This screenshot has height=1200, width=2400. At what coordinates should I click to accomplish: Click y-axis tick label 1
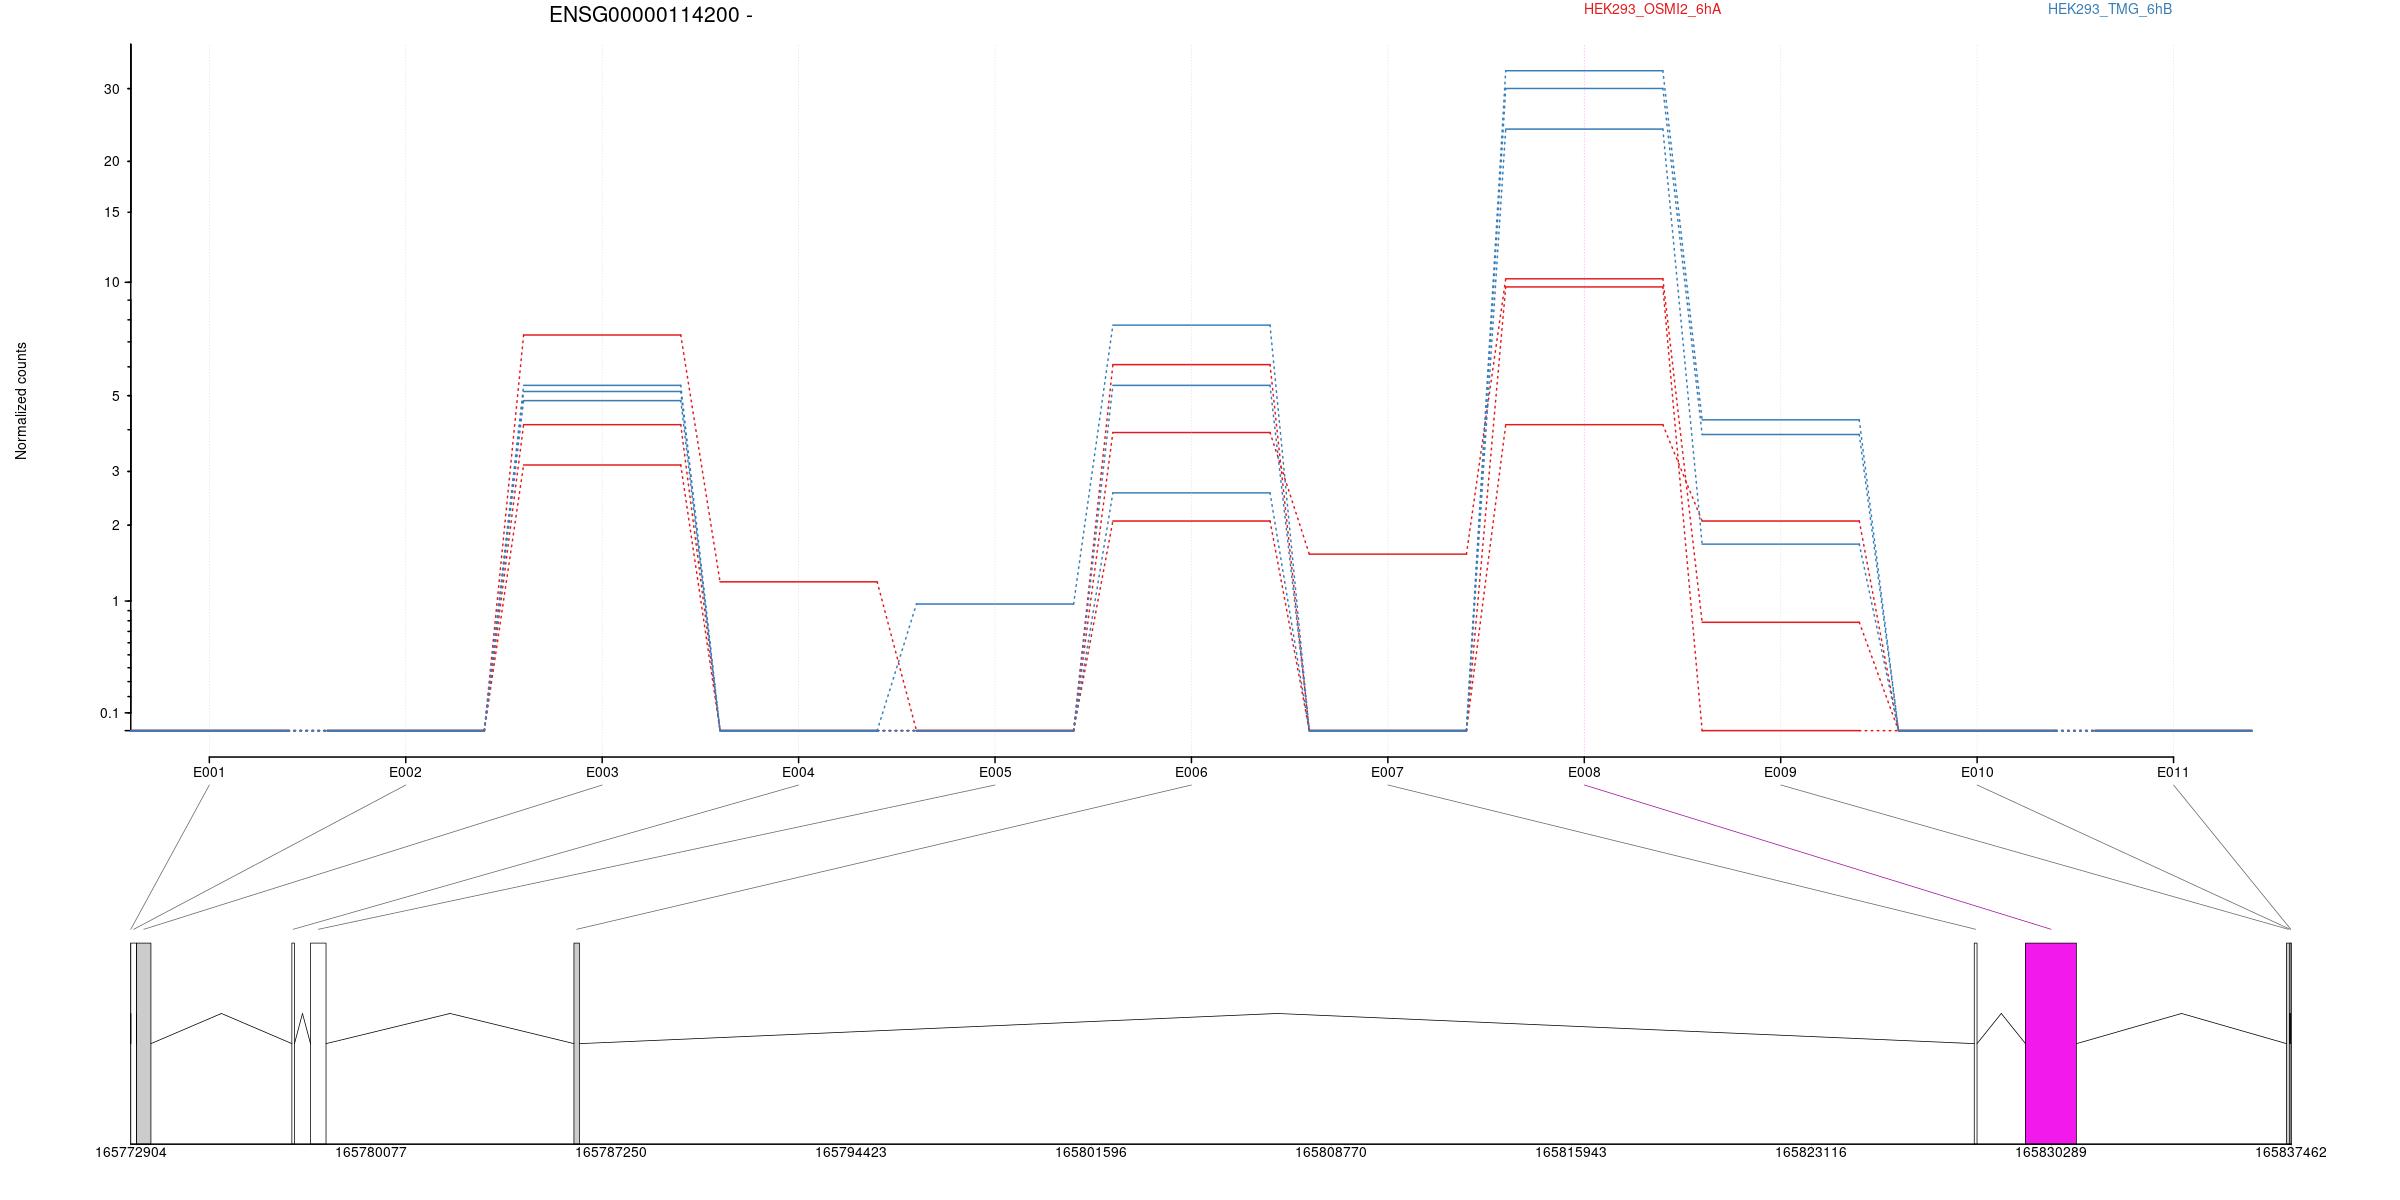tap(114, 601)
